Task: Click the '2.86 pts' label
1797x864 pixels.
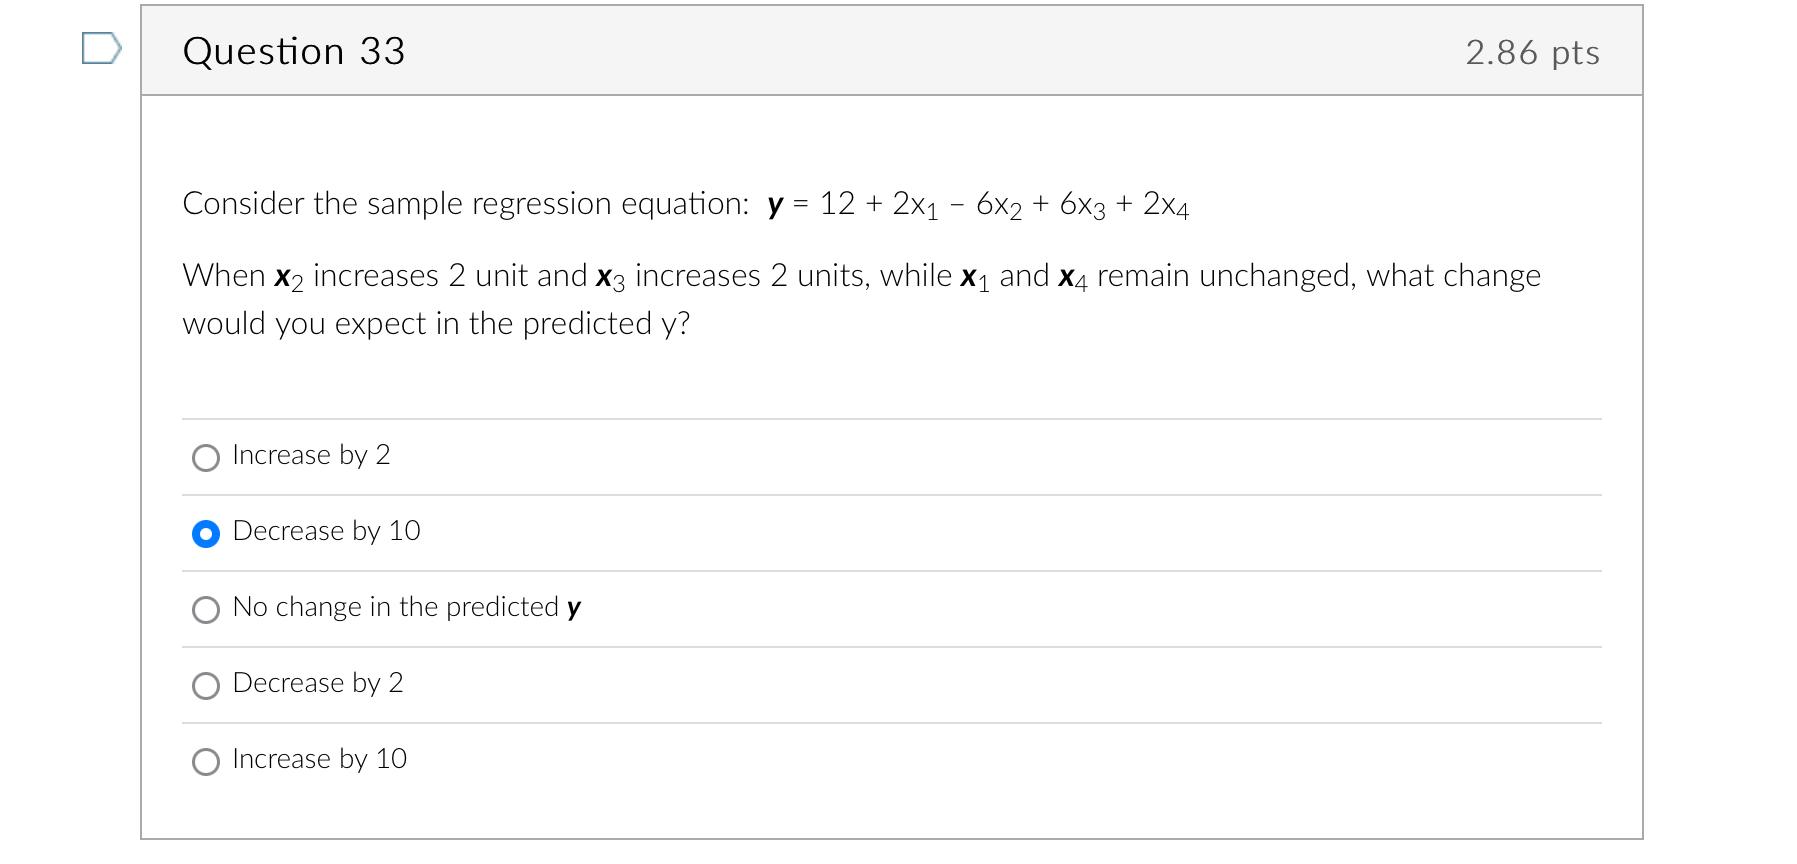Action: 1532,52
